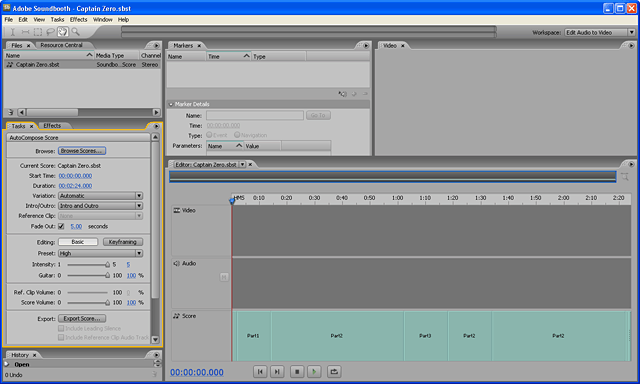Viewport: 640px width, 384px height.
Task: Open the Workspace dropdown
Action: 600,32
